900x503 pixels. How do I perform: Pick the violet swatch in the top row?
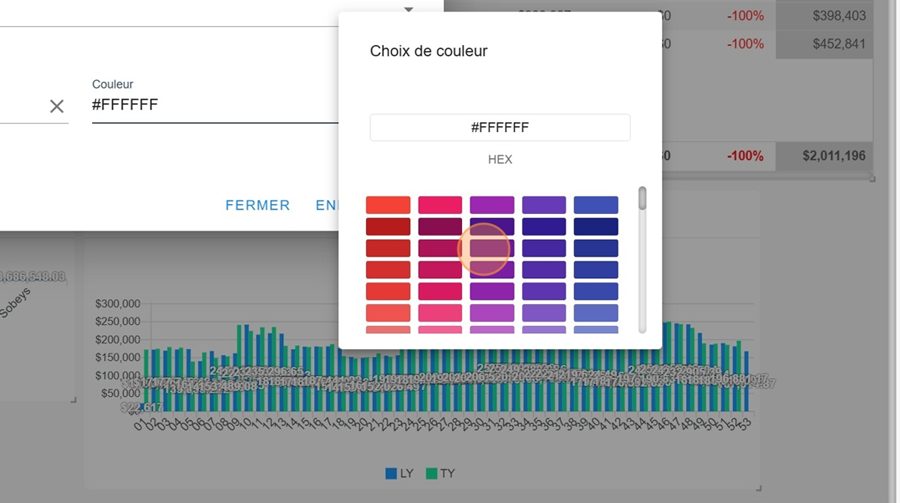coord(544,205)
